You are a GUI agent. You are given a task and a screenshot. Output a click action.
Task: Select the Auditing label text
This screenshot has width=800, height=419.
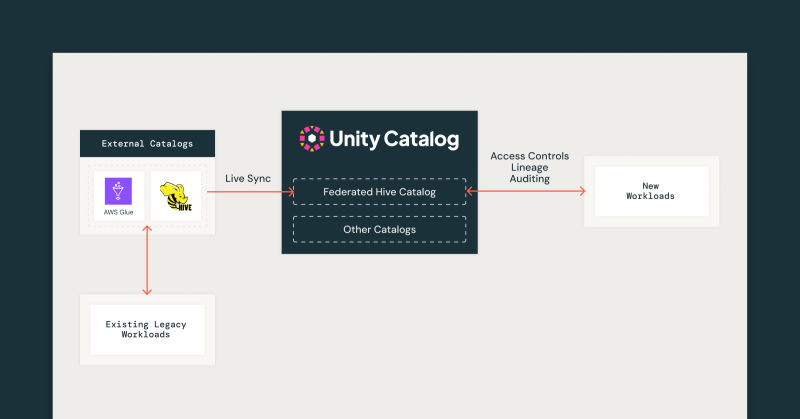point(529,179)
